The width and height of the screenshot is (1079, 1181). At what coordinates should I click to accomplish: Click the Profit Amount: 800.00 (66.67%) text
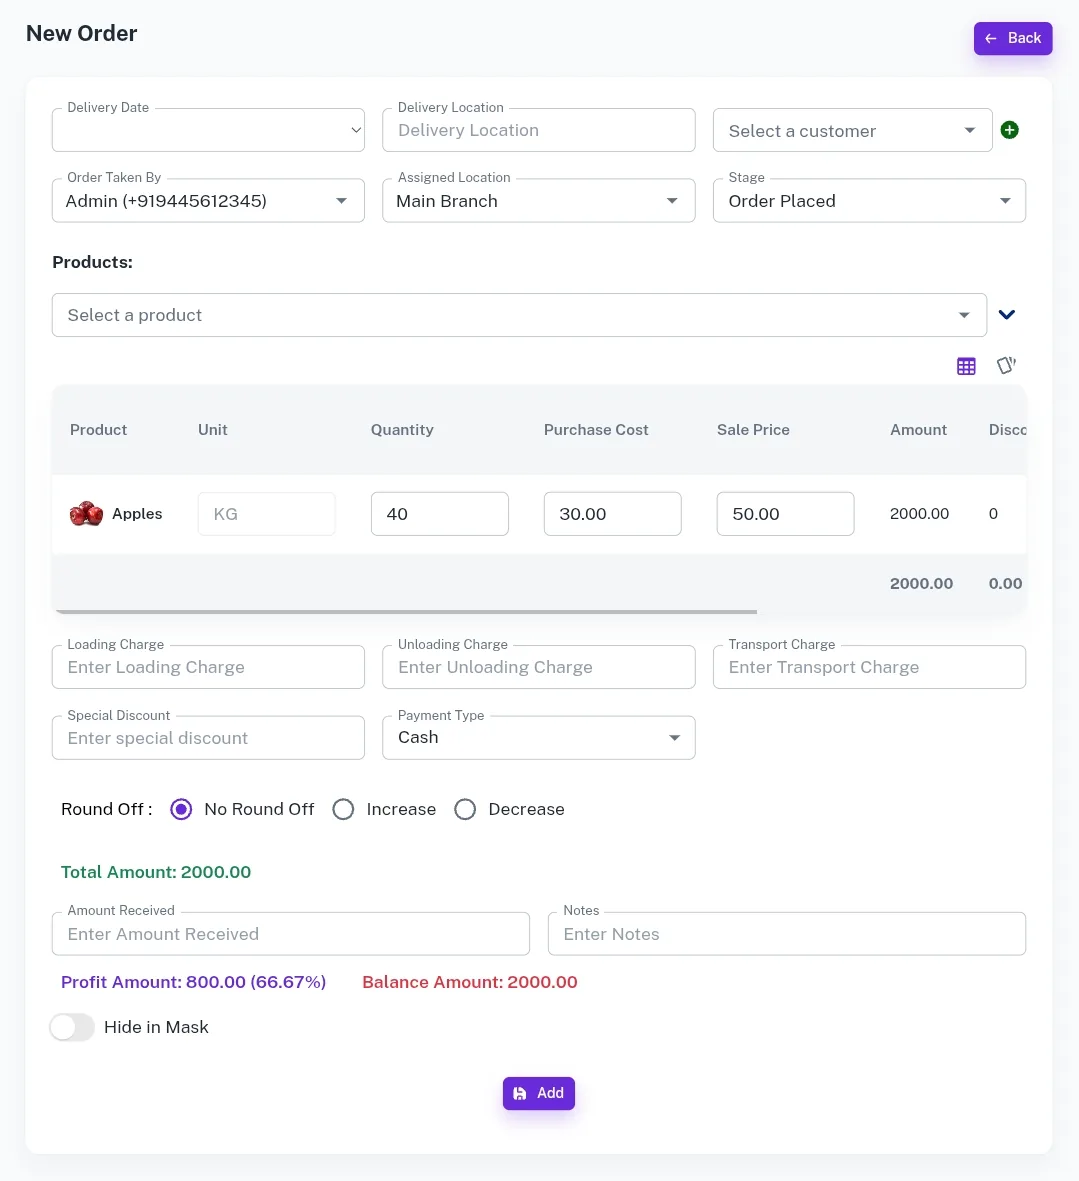194,982
